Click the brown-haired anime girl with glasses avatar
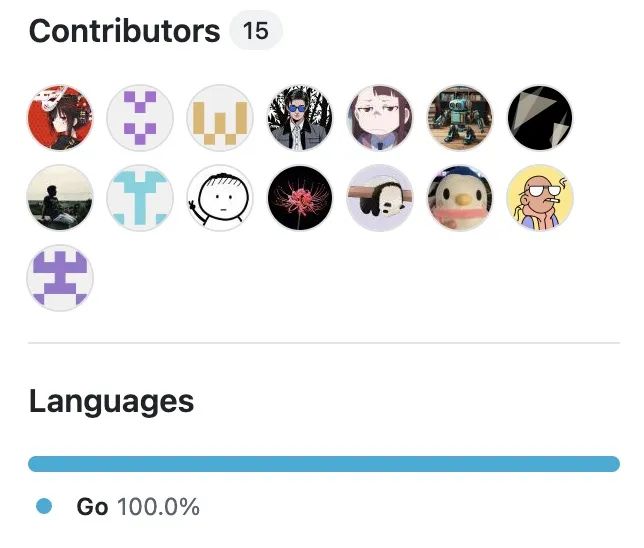644x548 pixels. click(x=380, y=118)
